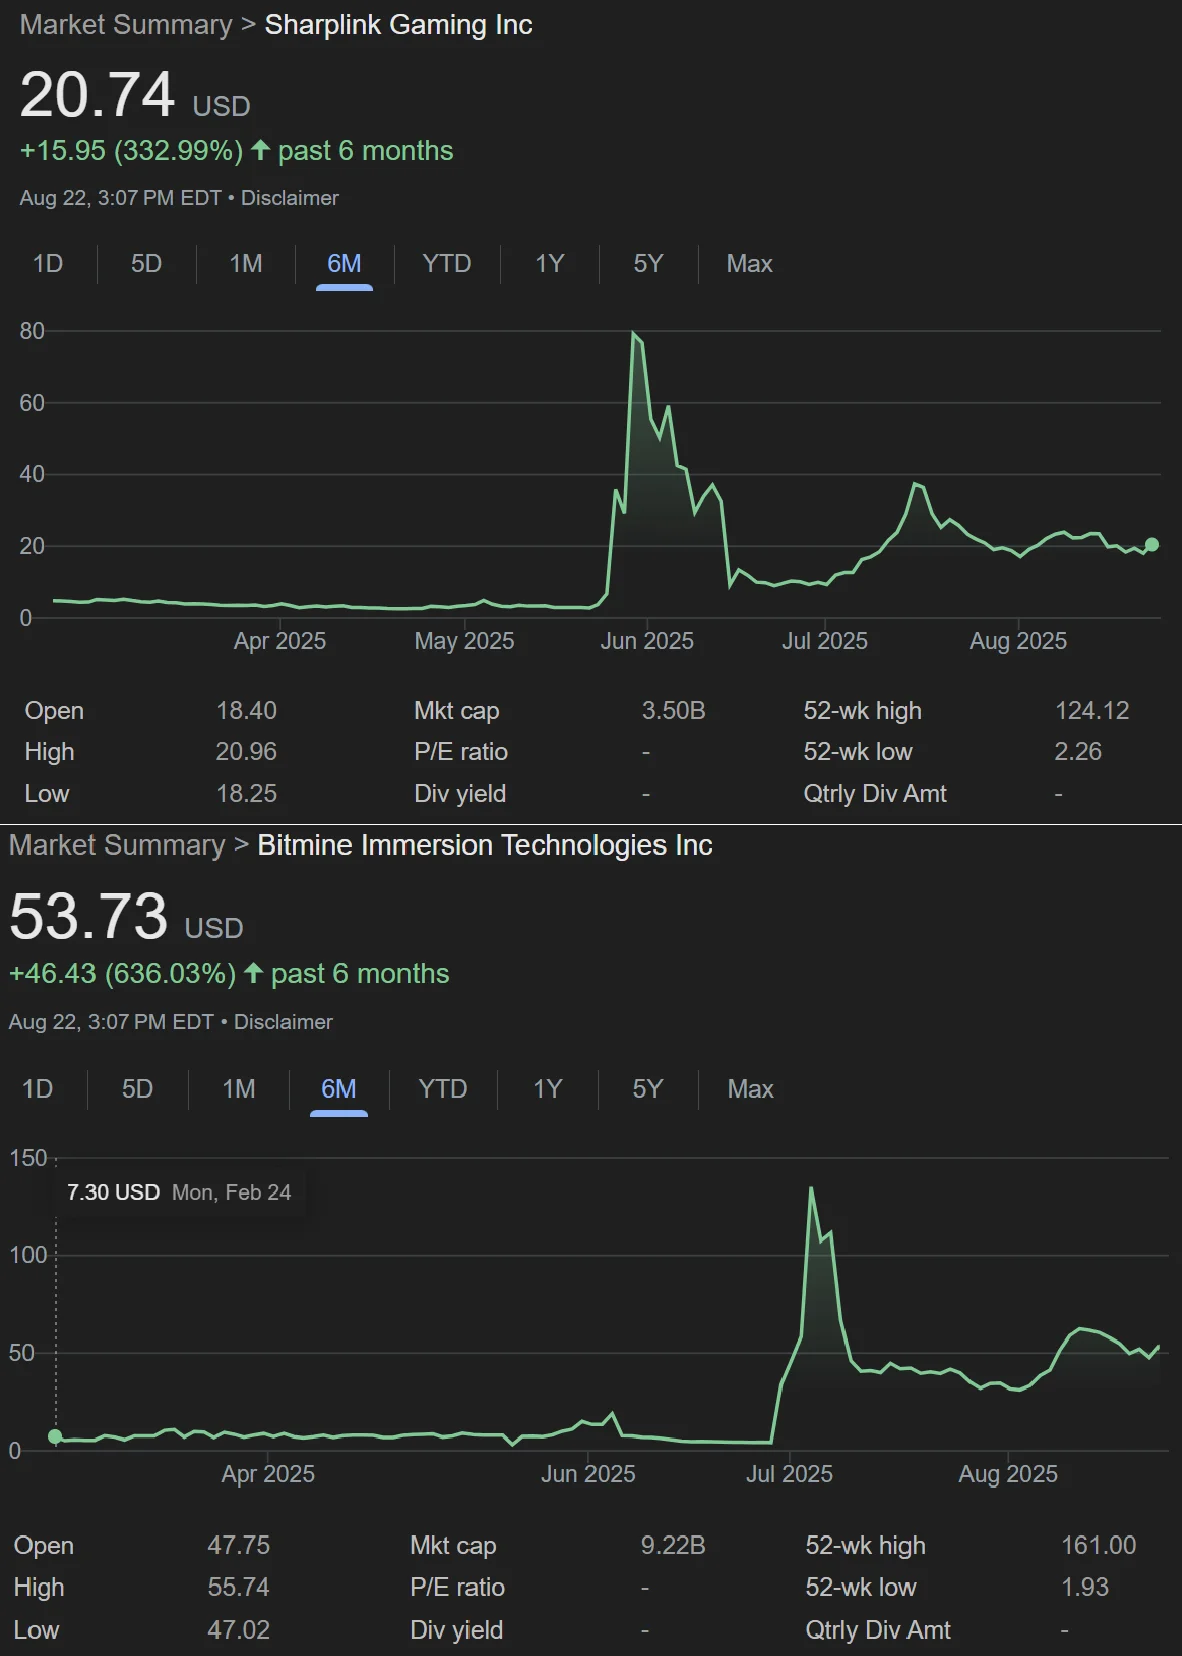Open 5Y view for Bitmine Immersion
The height and width of the screenshot is (1656, 1182).
[648, 1088]
